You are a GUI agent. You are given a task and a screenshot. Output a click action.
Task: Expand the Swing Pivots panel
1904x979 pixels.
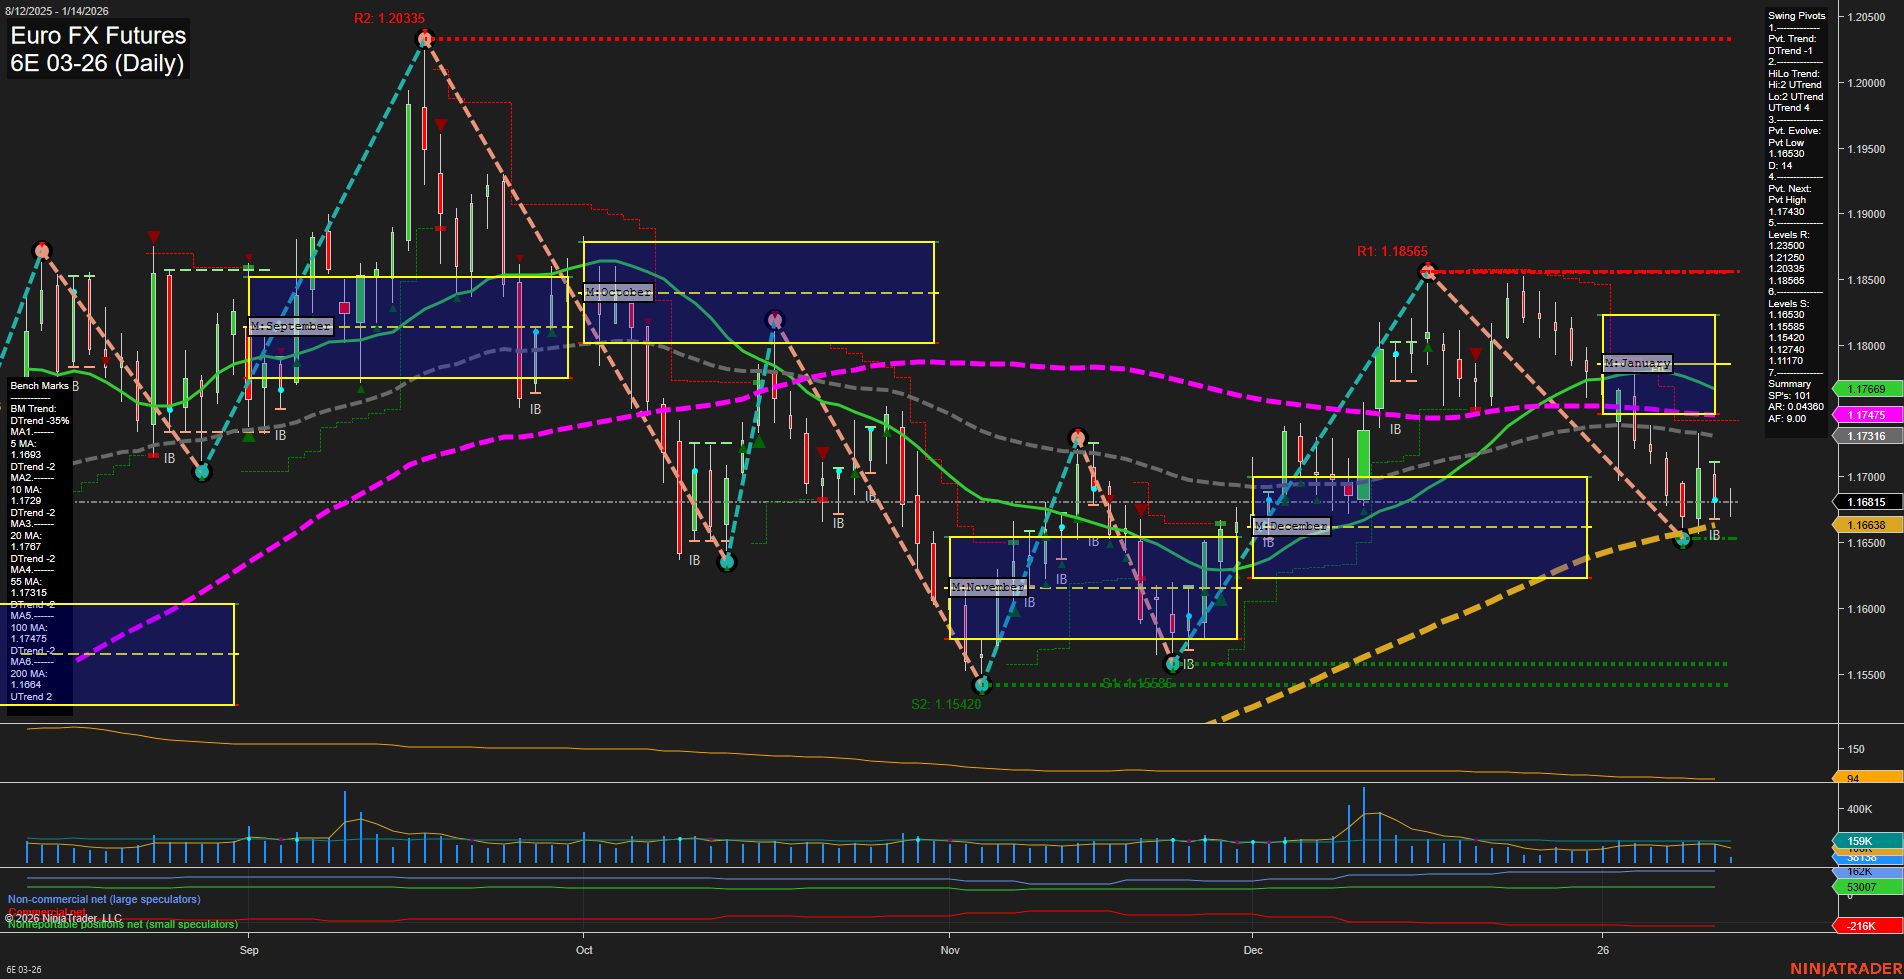(1796, 15)
